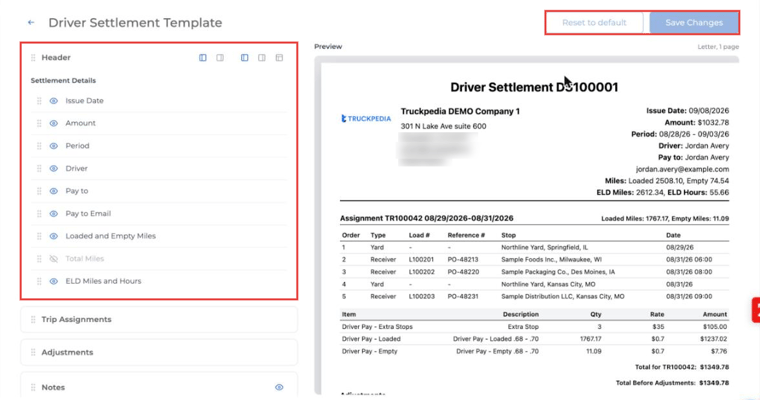760x400 pixels.
Task: Hide the Driver field with its eye icon
Action: tap(54, 168)
